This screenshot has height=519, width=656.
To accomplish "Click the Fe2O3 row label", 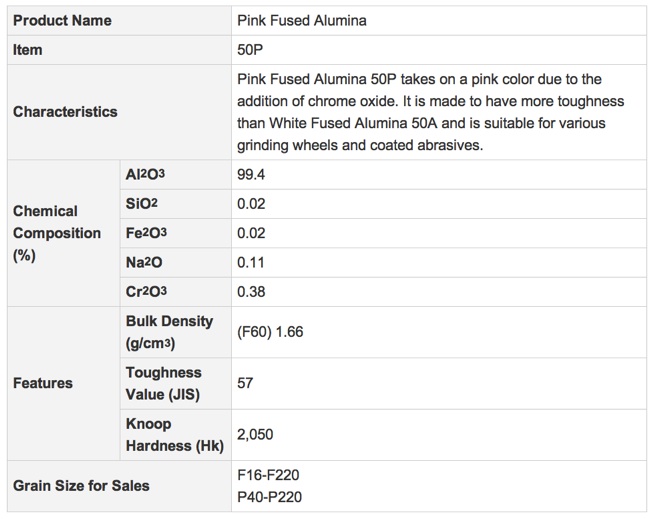I will click(146, 233).
